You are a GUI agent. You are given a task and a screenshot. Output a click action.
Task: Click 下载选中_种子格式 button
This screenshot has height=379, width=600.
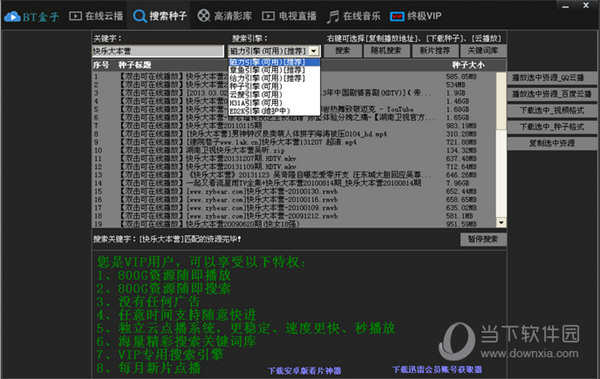[552, 127]
